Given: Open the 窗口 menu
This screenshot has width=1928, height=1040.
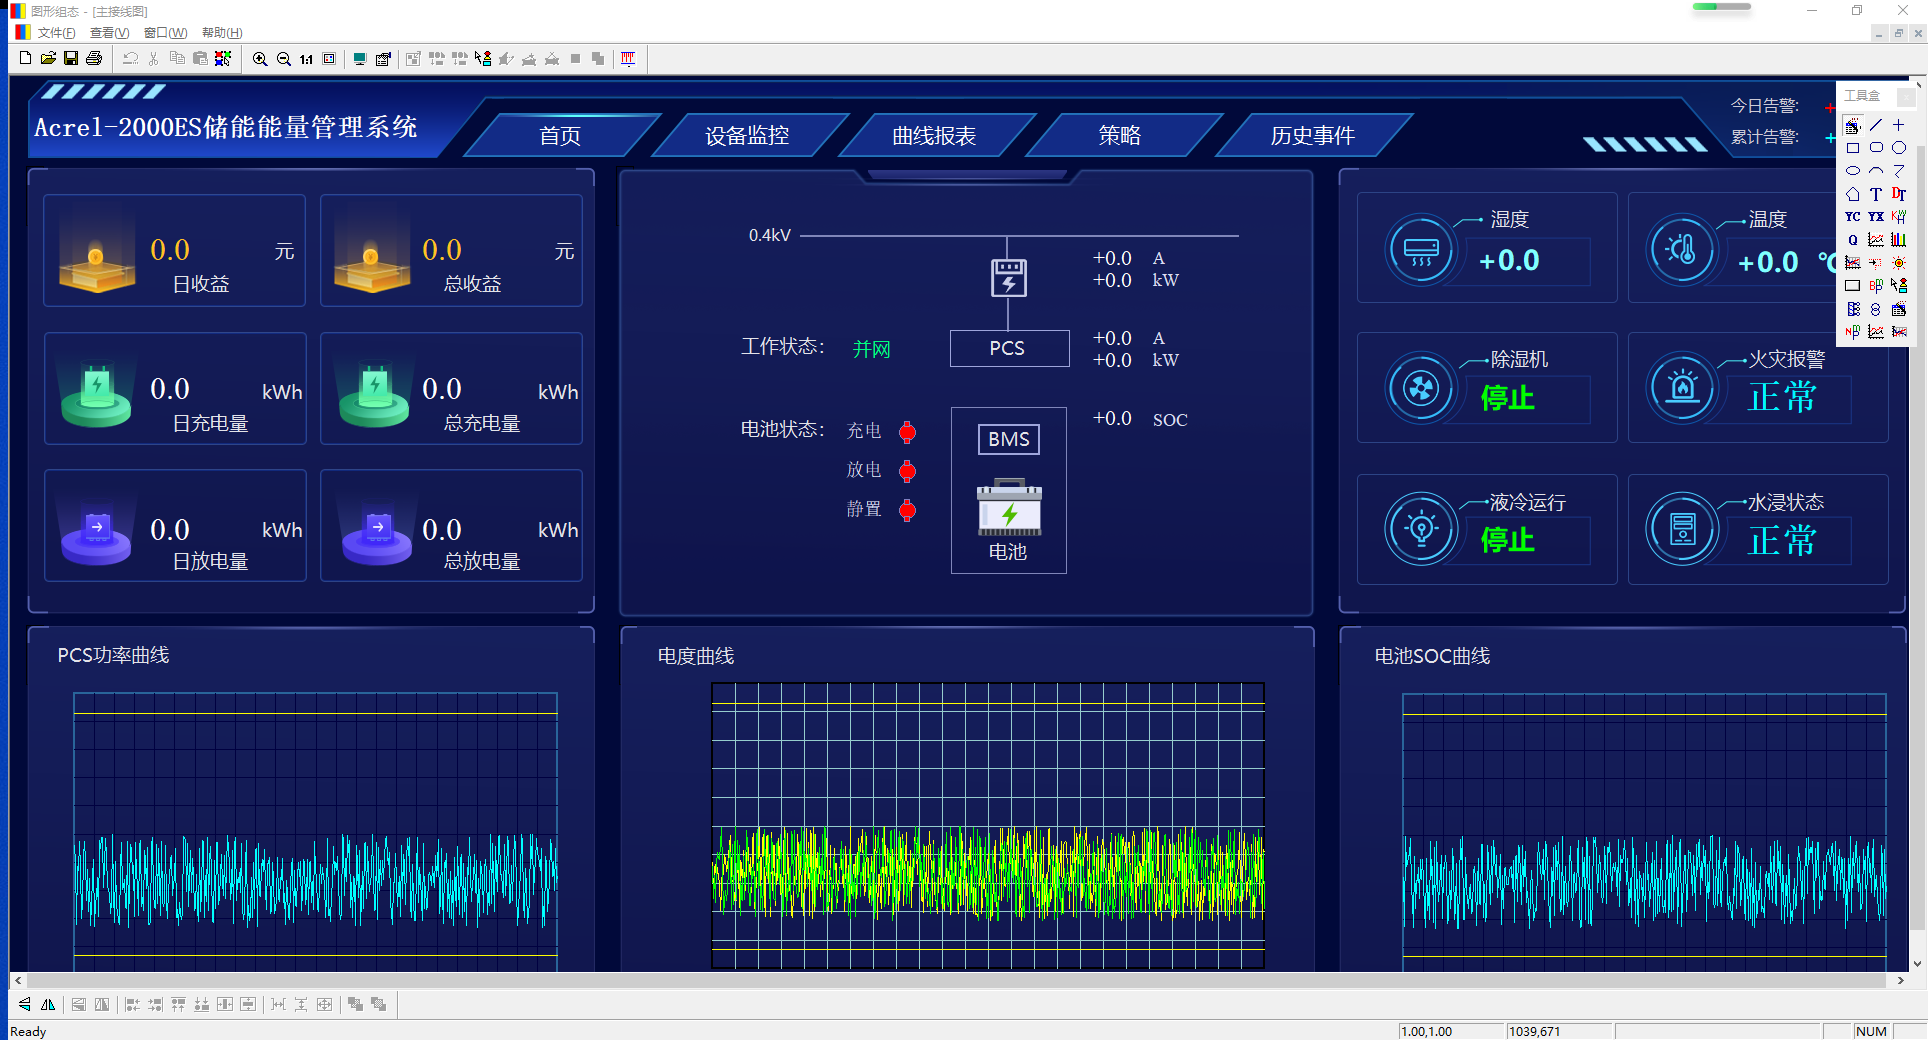Looking at the screenshot, I should pyautogui.click(x=165, y=33).
